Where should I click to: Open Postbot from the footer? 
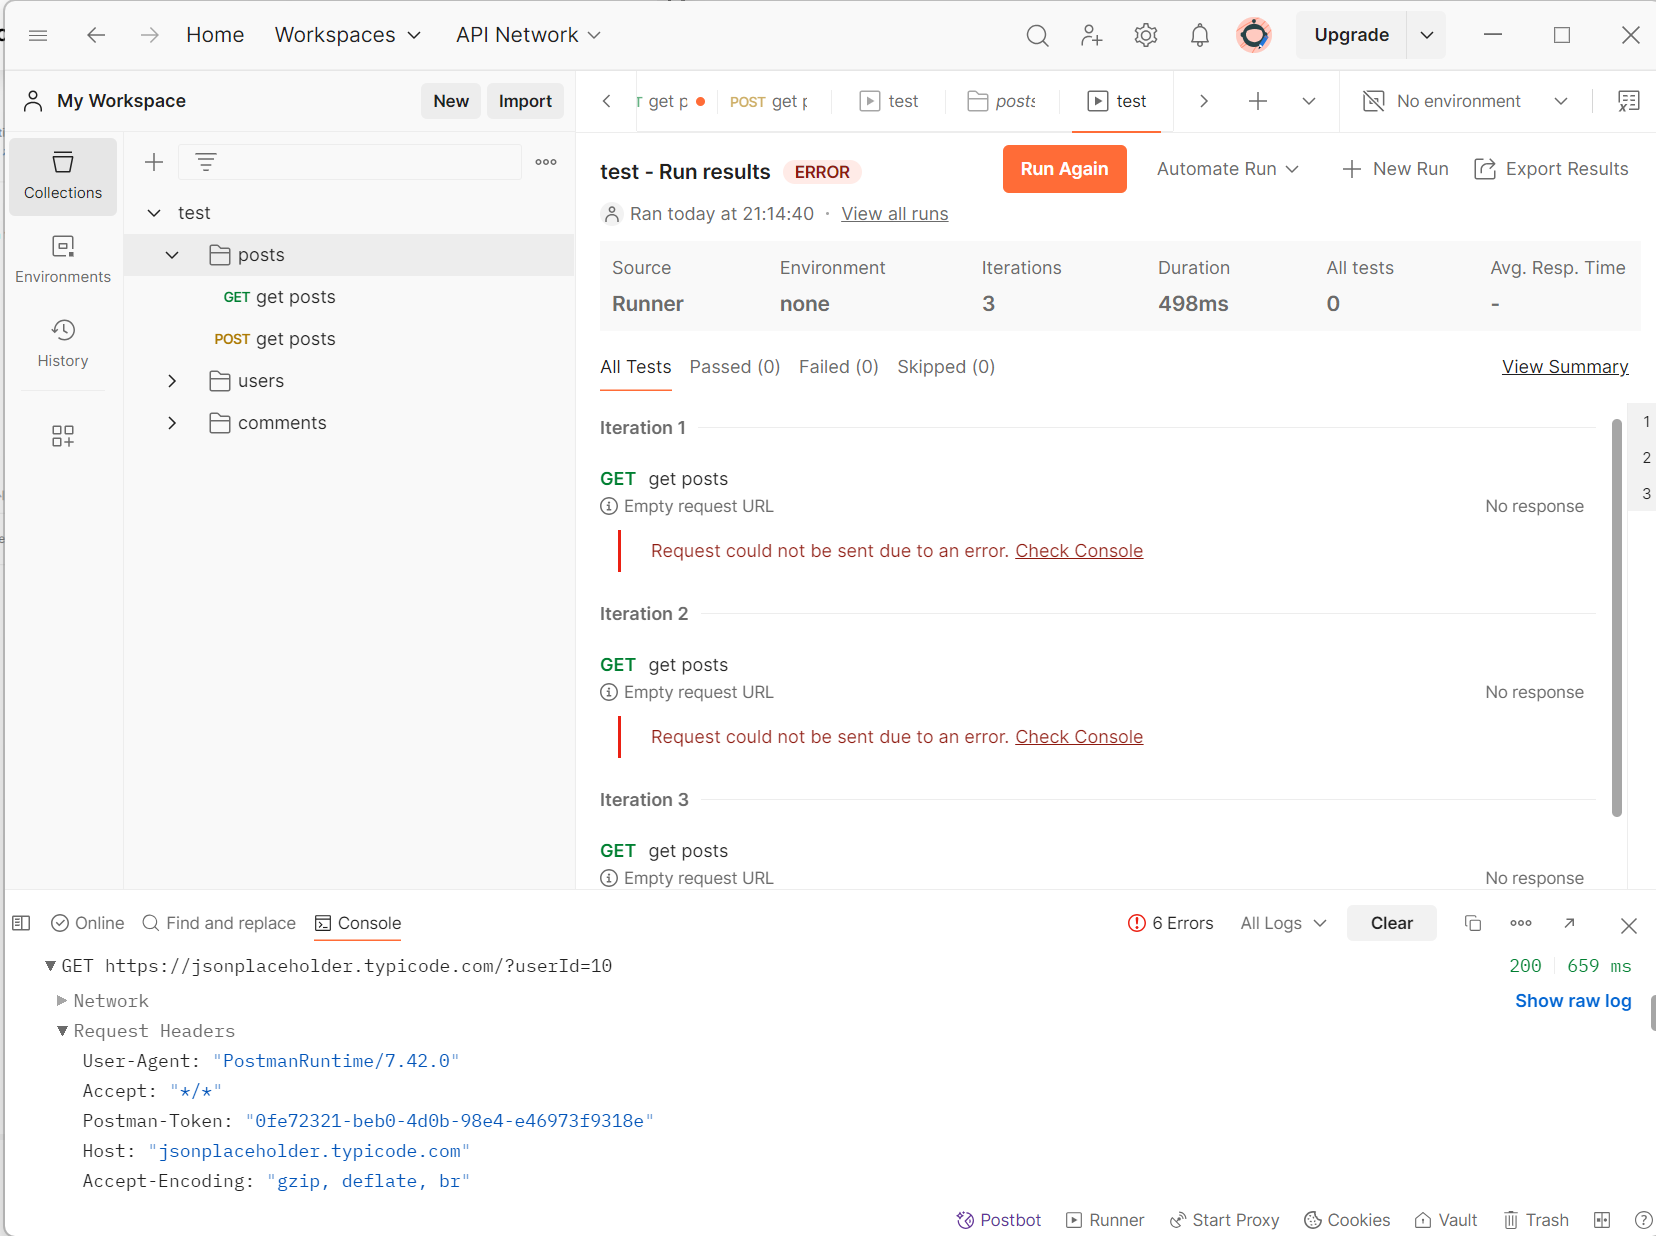[999, 1220]
